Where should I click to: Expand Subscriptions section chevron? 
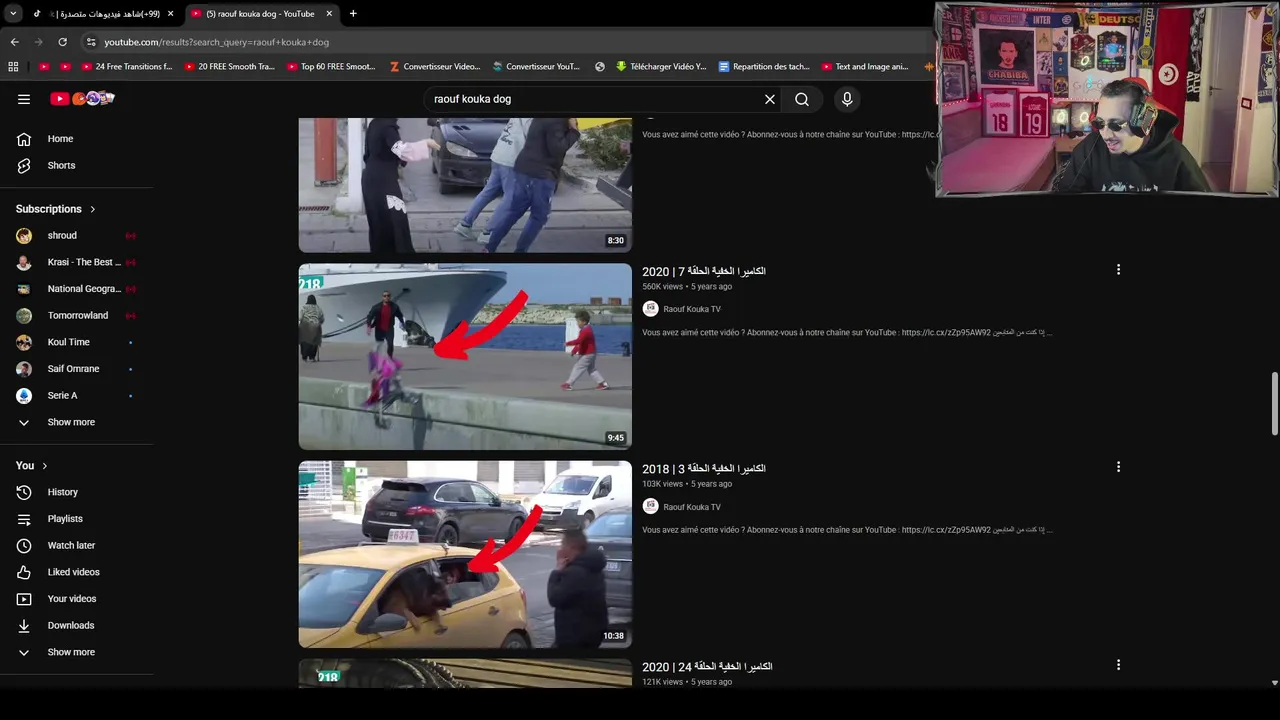93,209
